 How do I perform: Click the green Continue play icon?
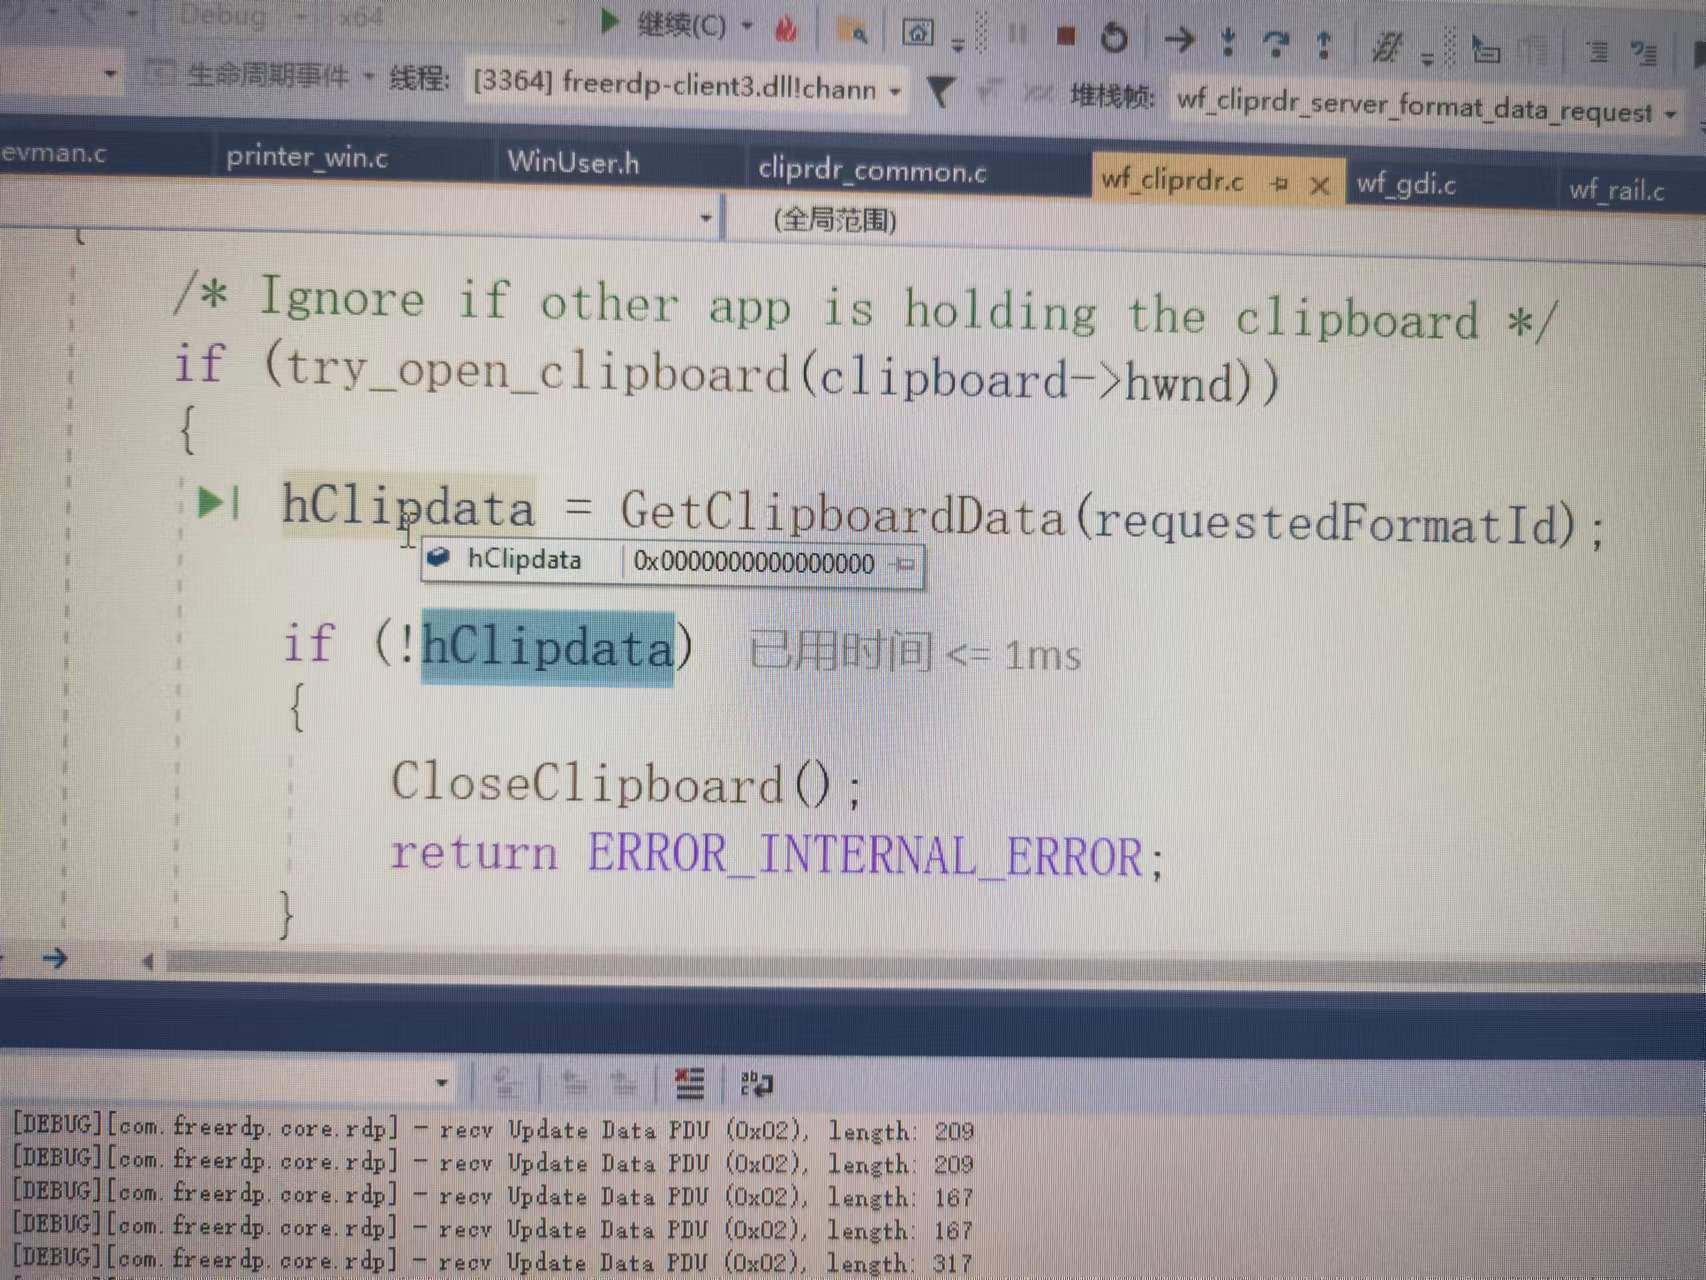[x=609, y=22]
